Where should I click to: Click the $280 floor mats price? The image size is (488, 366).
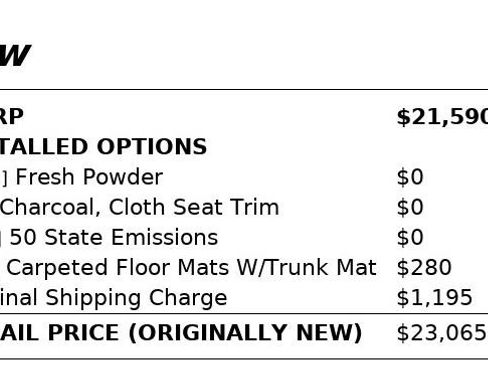(x=424, y=268)
